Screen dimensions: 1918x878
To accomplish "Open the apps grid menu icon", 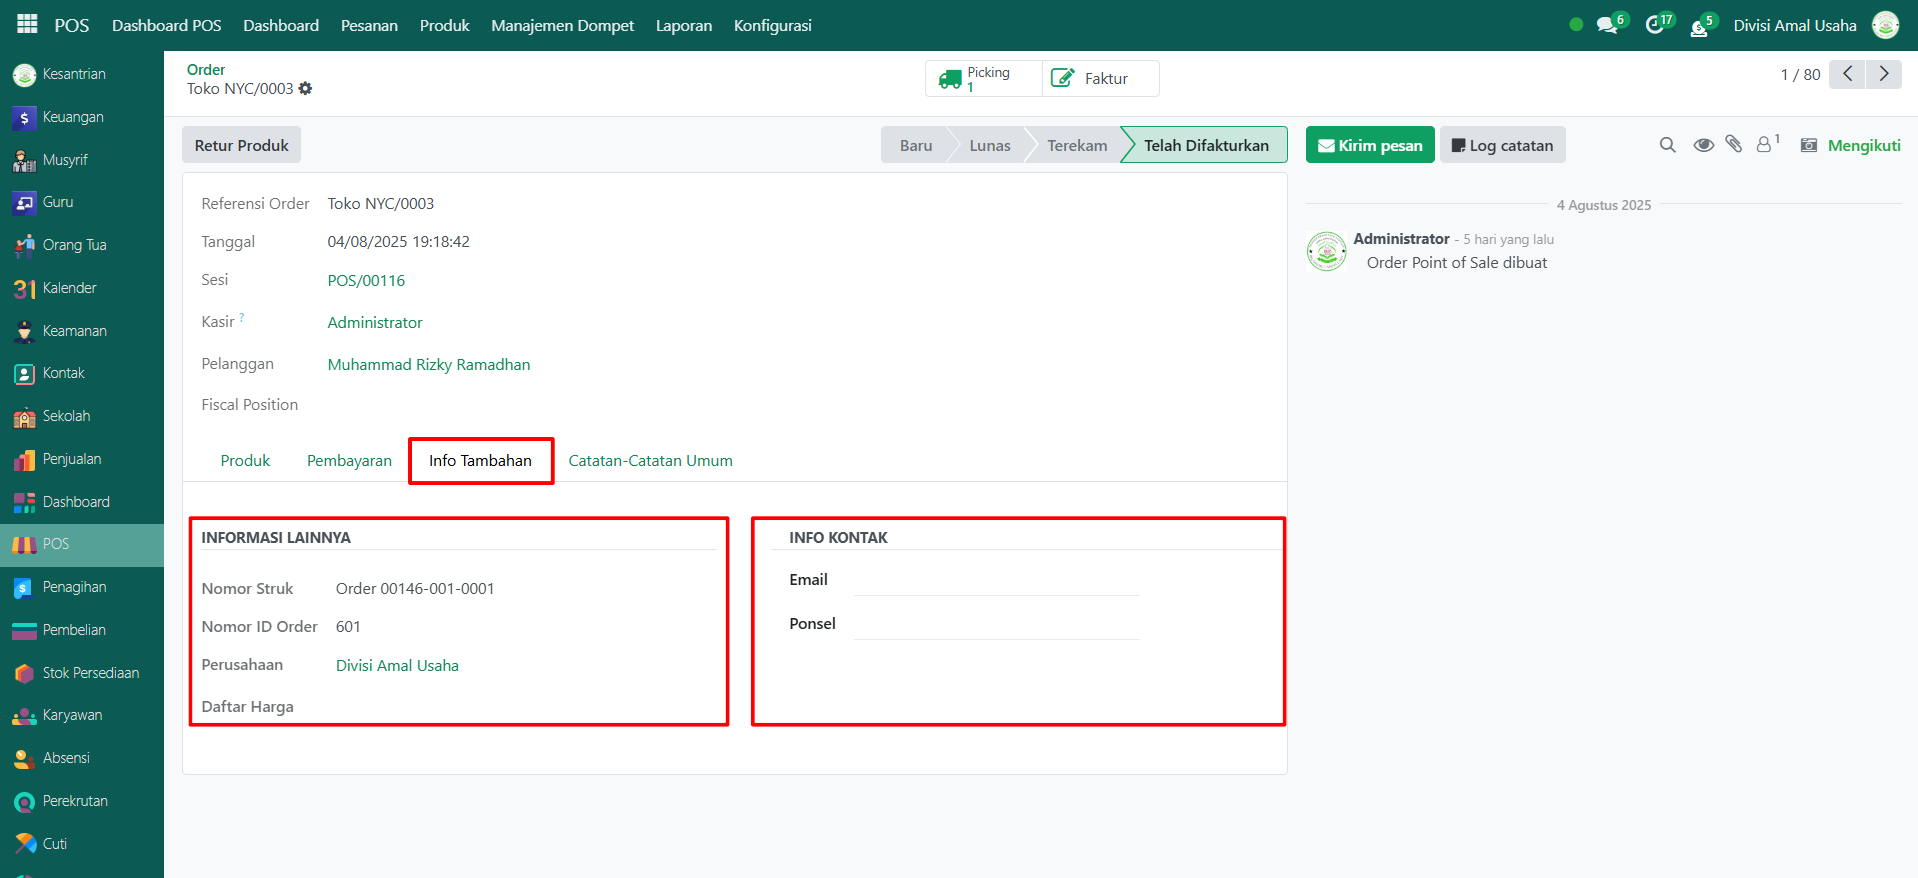I will click(27, 24).
